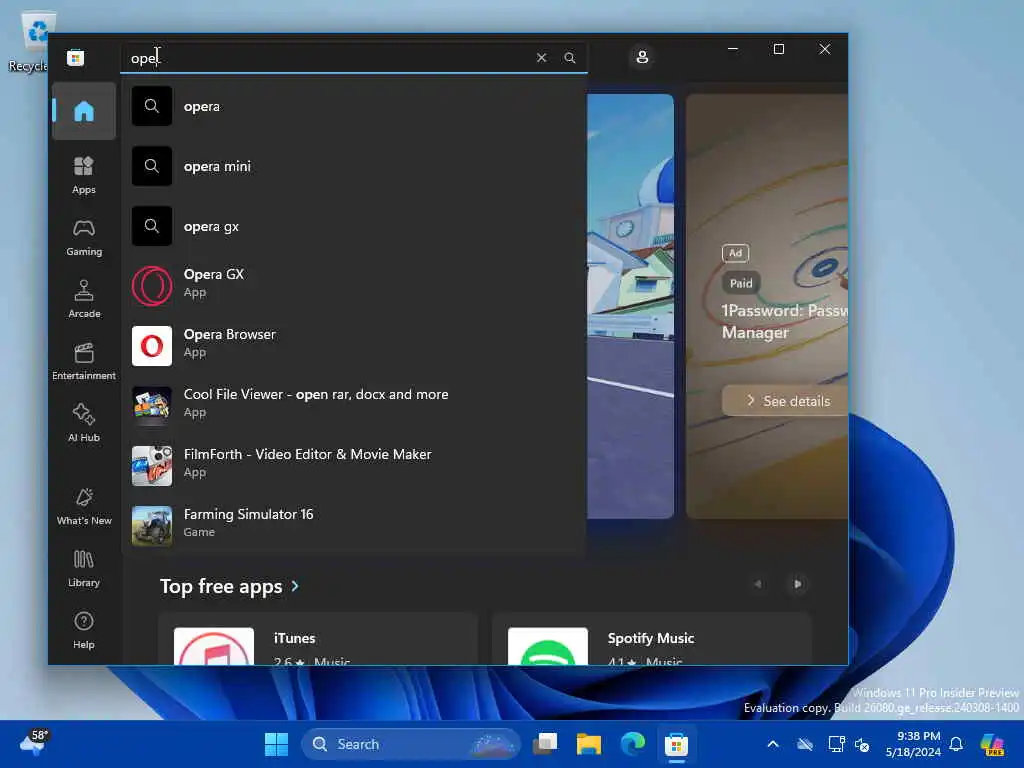Click the FilmForth app thumbnail
The height and width of the screenshot is (768, 1024).
[x=152, y=466]
